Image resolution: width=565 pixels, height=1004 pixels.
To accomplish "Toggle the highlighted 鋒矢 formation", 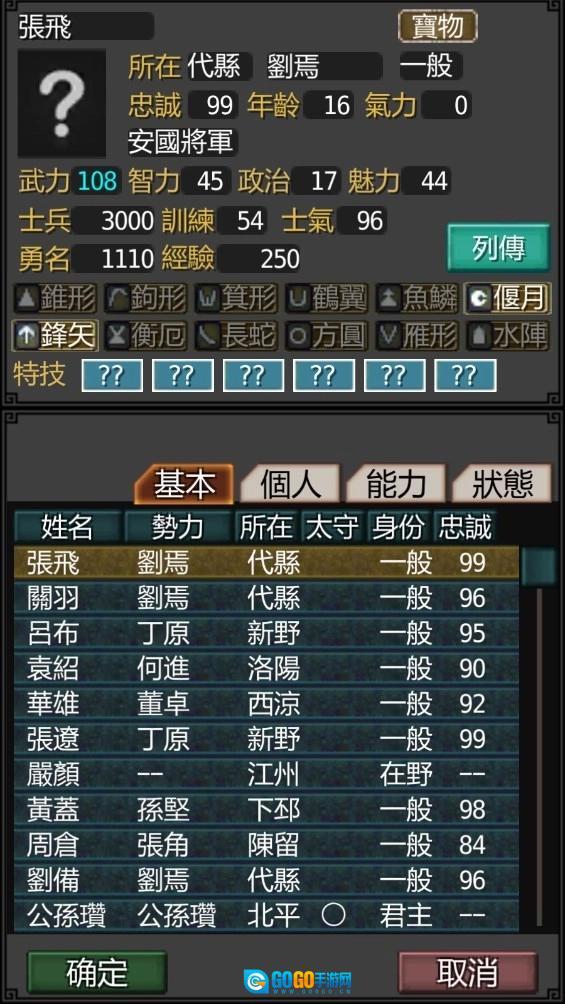I will [x=55, y=335].
